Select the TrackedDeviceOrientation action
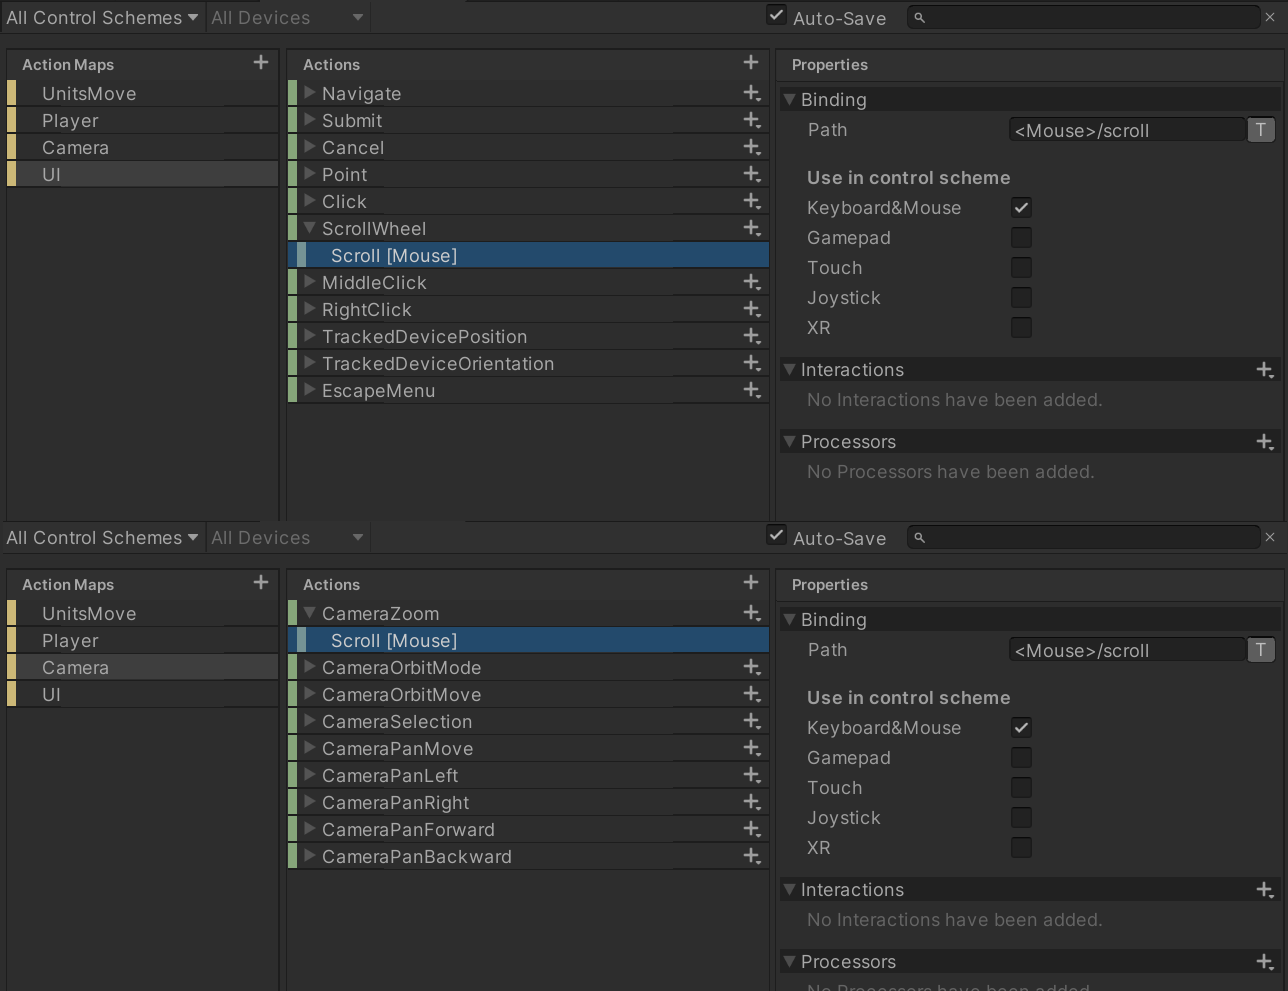 (x=438, y=363)
